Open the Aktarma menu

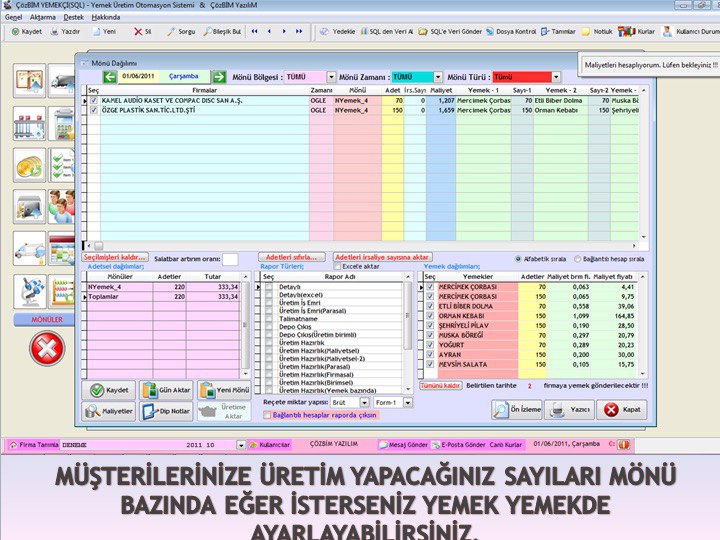[x=43, y=18]
